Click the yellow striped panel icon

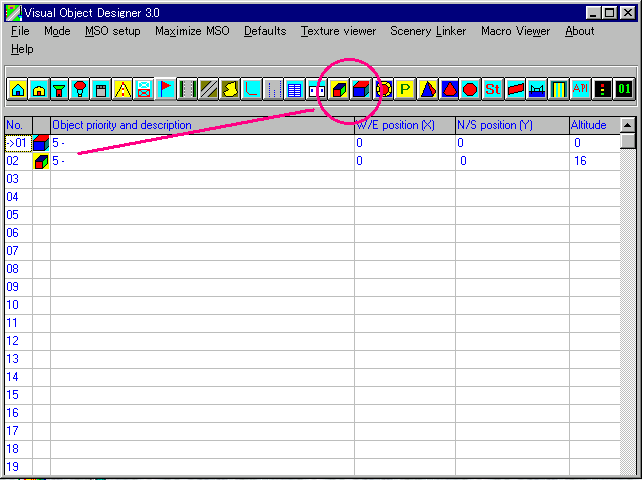(558, 89)
